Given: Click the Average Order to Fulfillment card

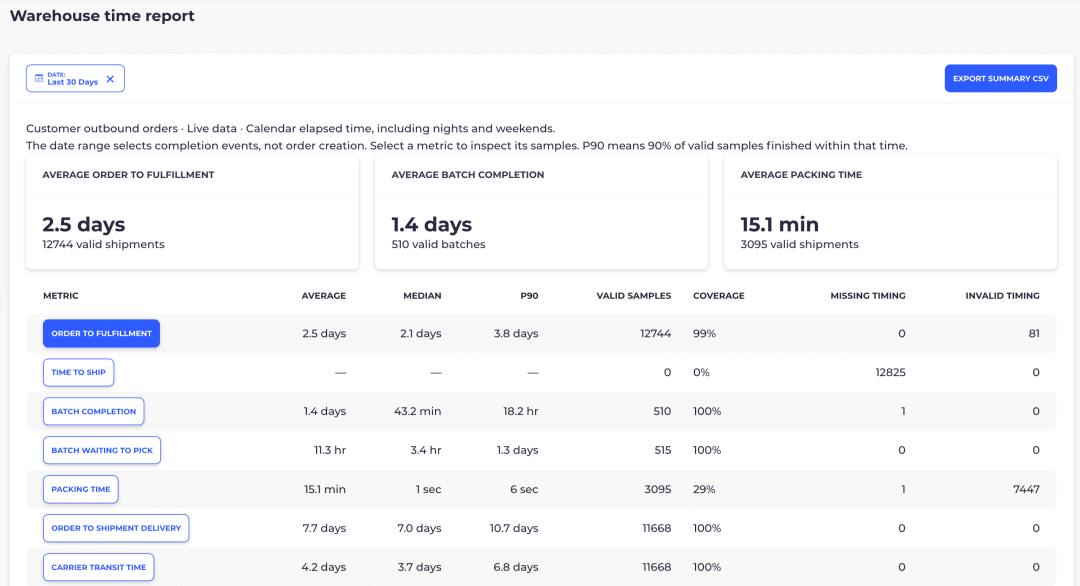Looking at the screenshot, I should (x=192, y=212).
